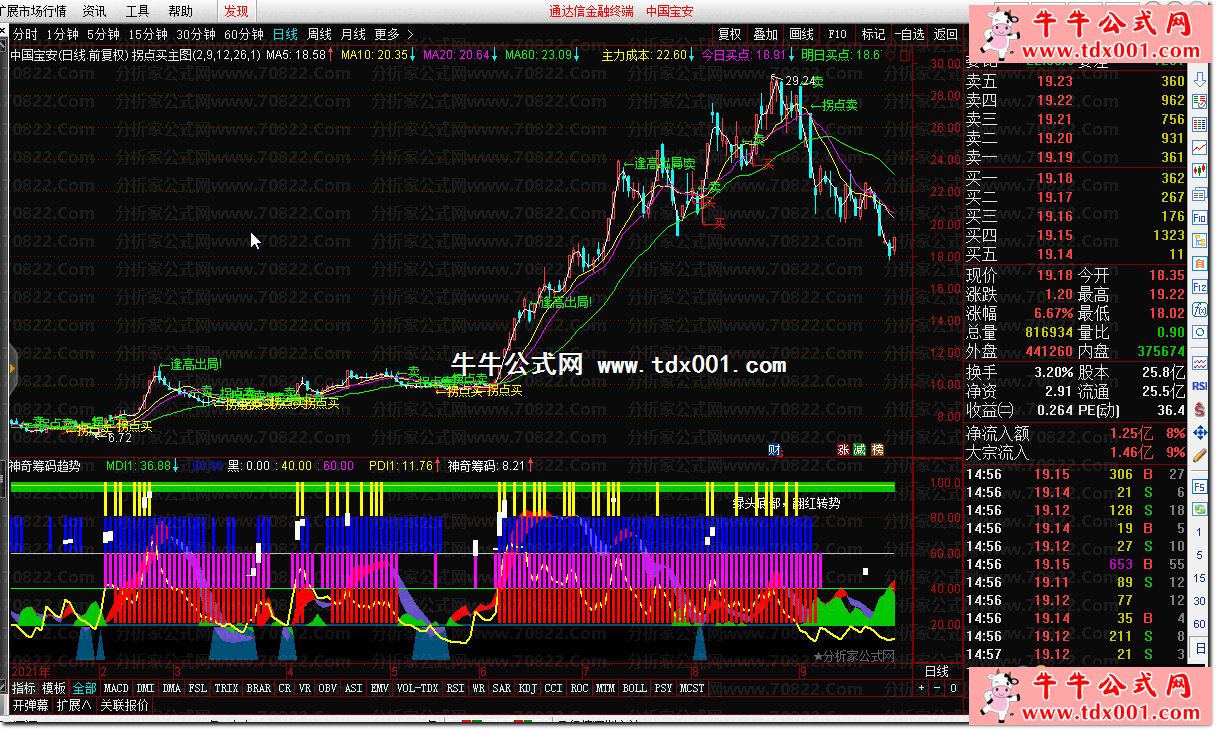Click the 画线 button
1217x730 pixels.
tap(802, 34)
